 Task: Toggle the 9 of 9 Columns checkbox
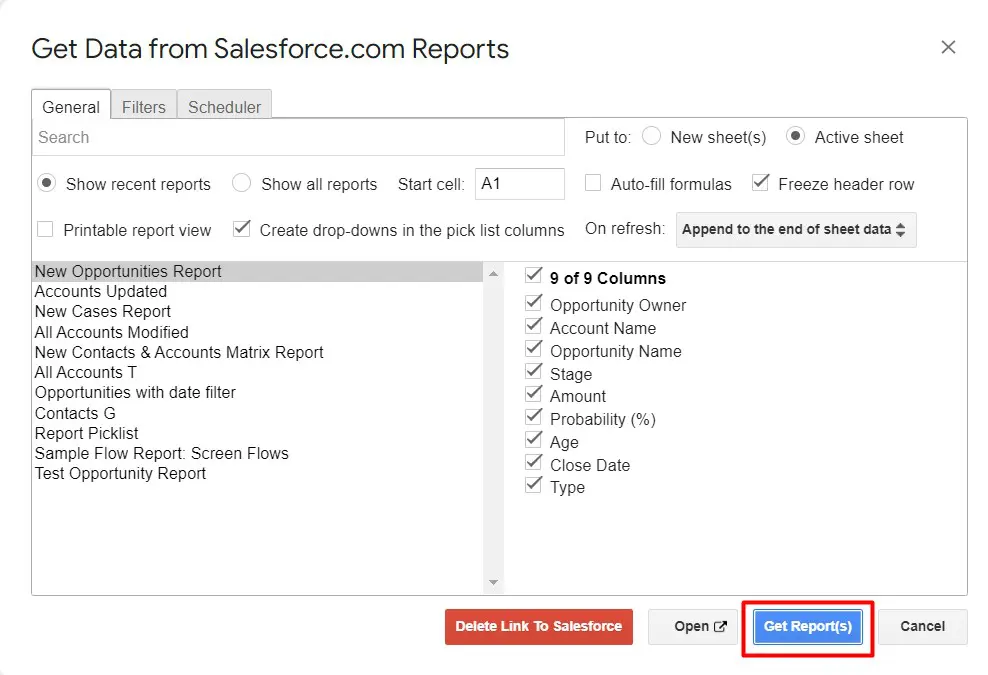pyautogui.click(x=534, y=276)
